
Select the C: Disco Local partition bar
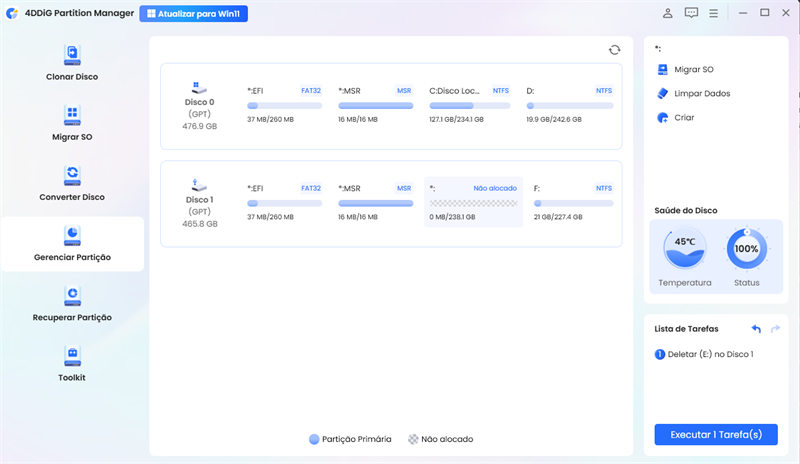tap(469, 105)
